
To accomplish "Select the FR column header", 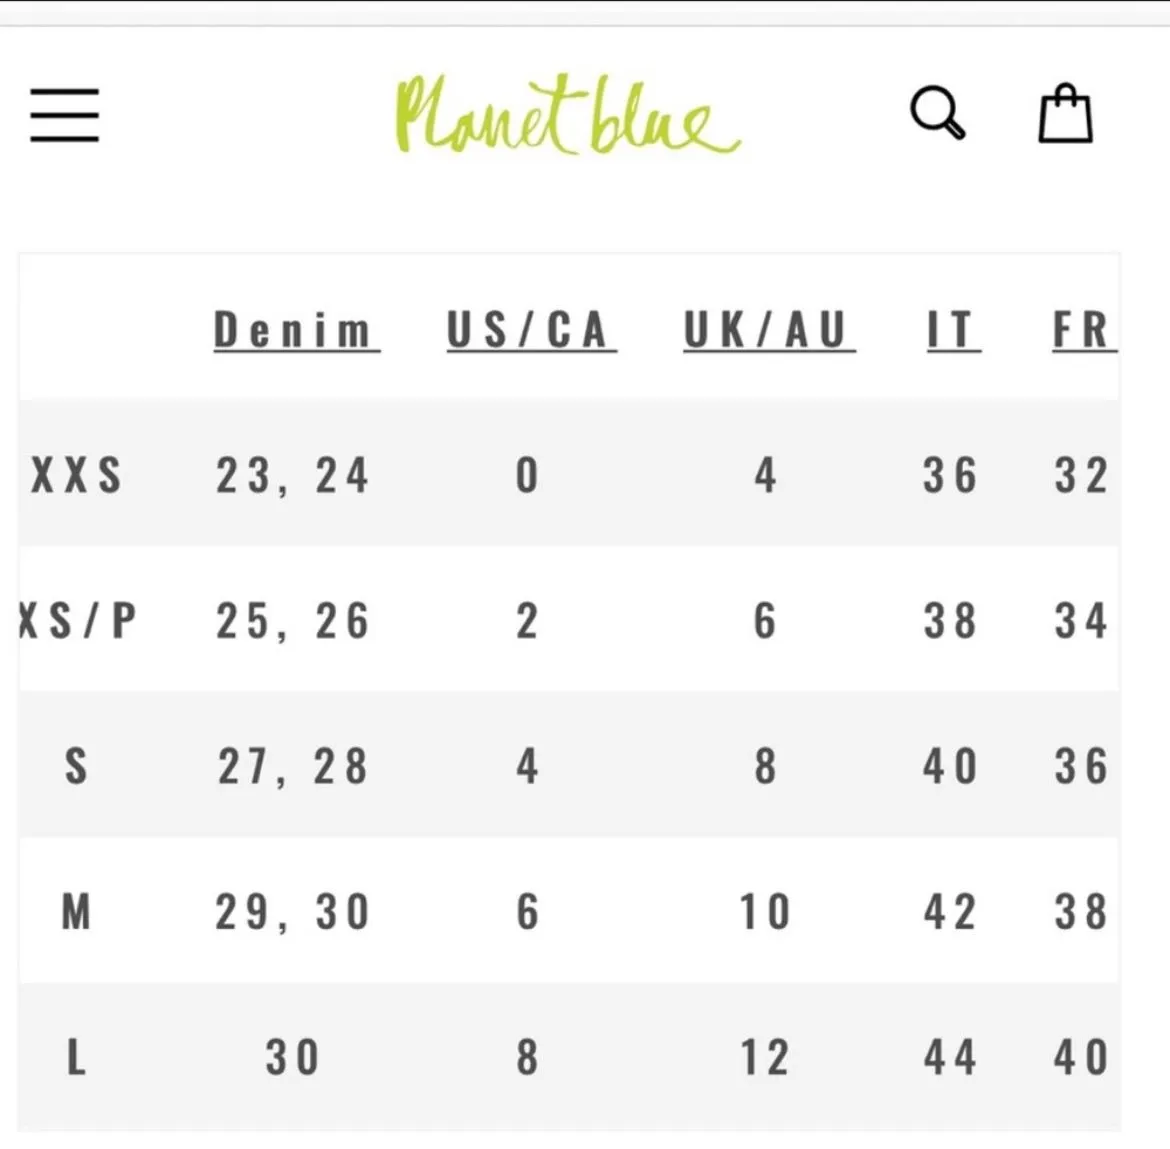I will 1083,330.
